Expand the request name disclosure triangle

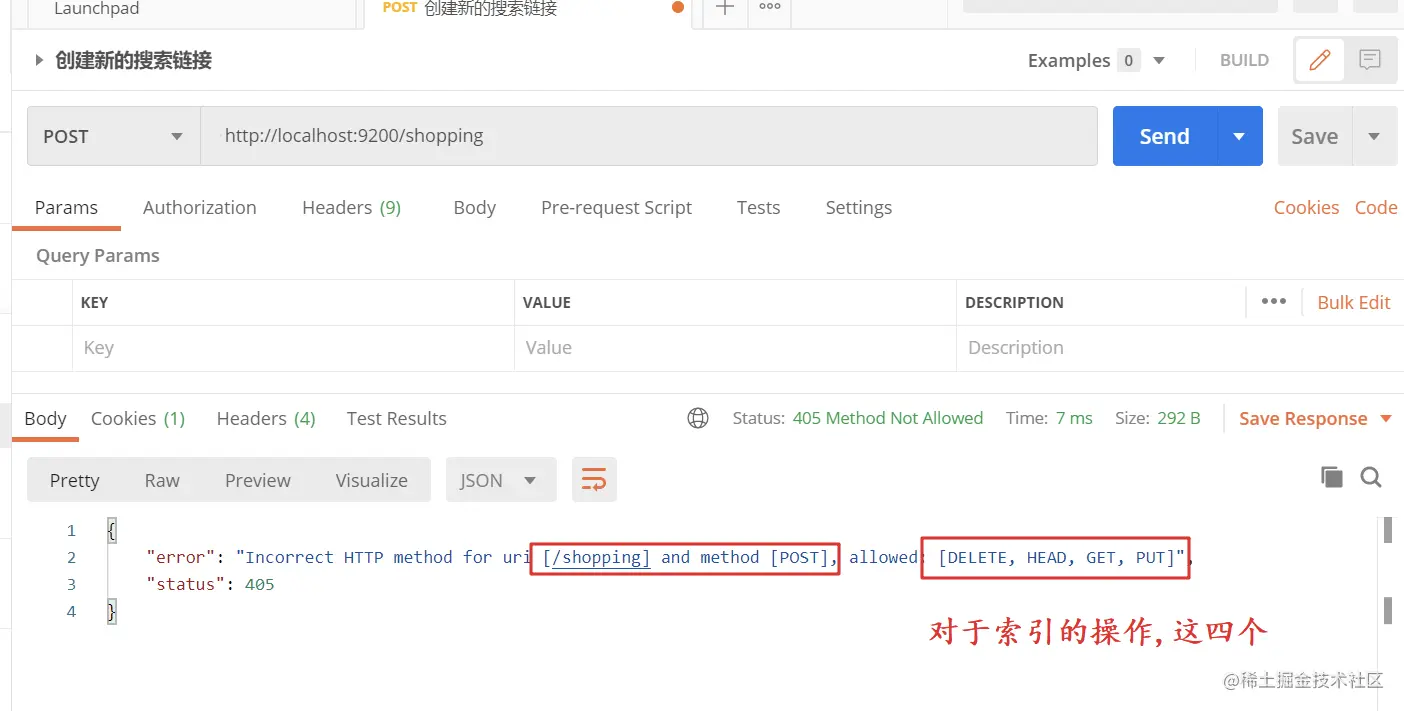click(39, 60)
